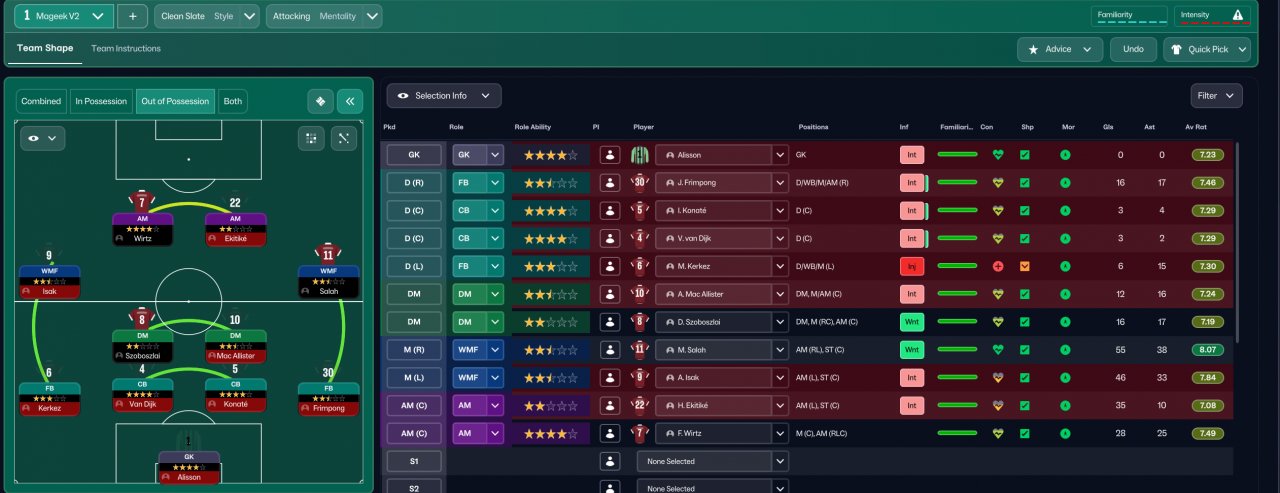The width and height of the screenshot is (1280, 493).
Task: Click familiarity bar for F. Wirtz
Action: click(957, 434)
